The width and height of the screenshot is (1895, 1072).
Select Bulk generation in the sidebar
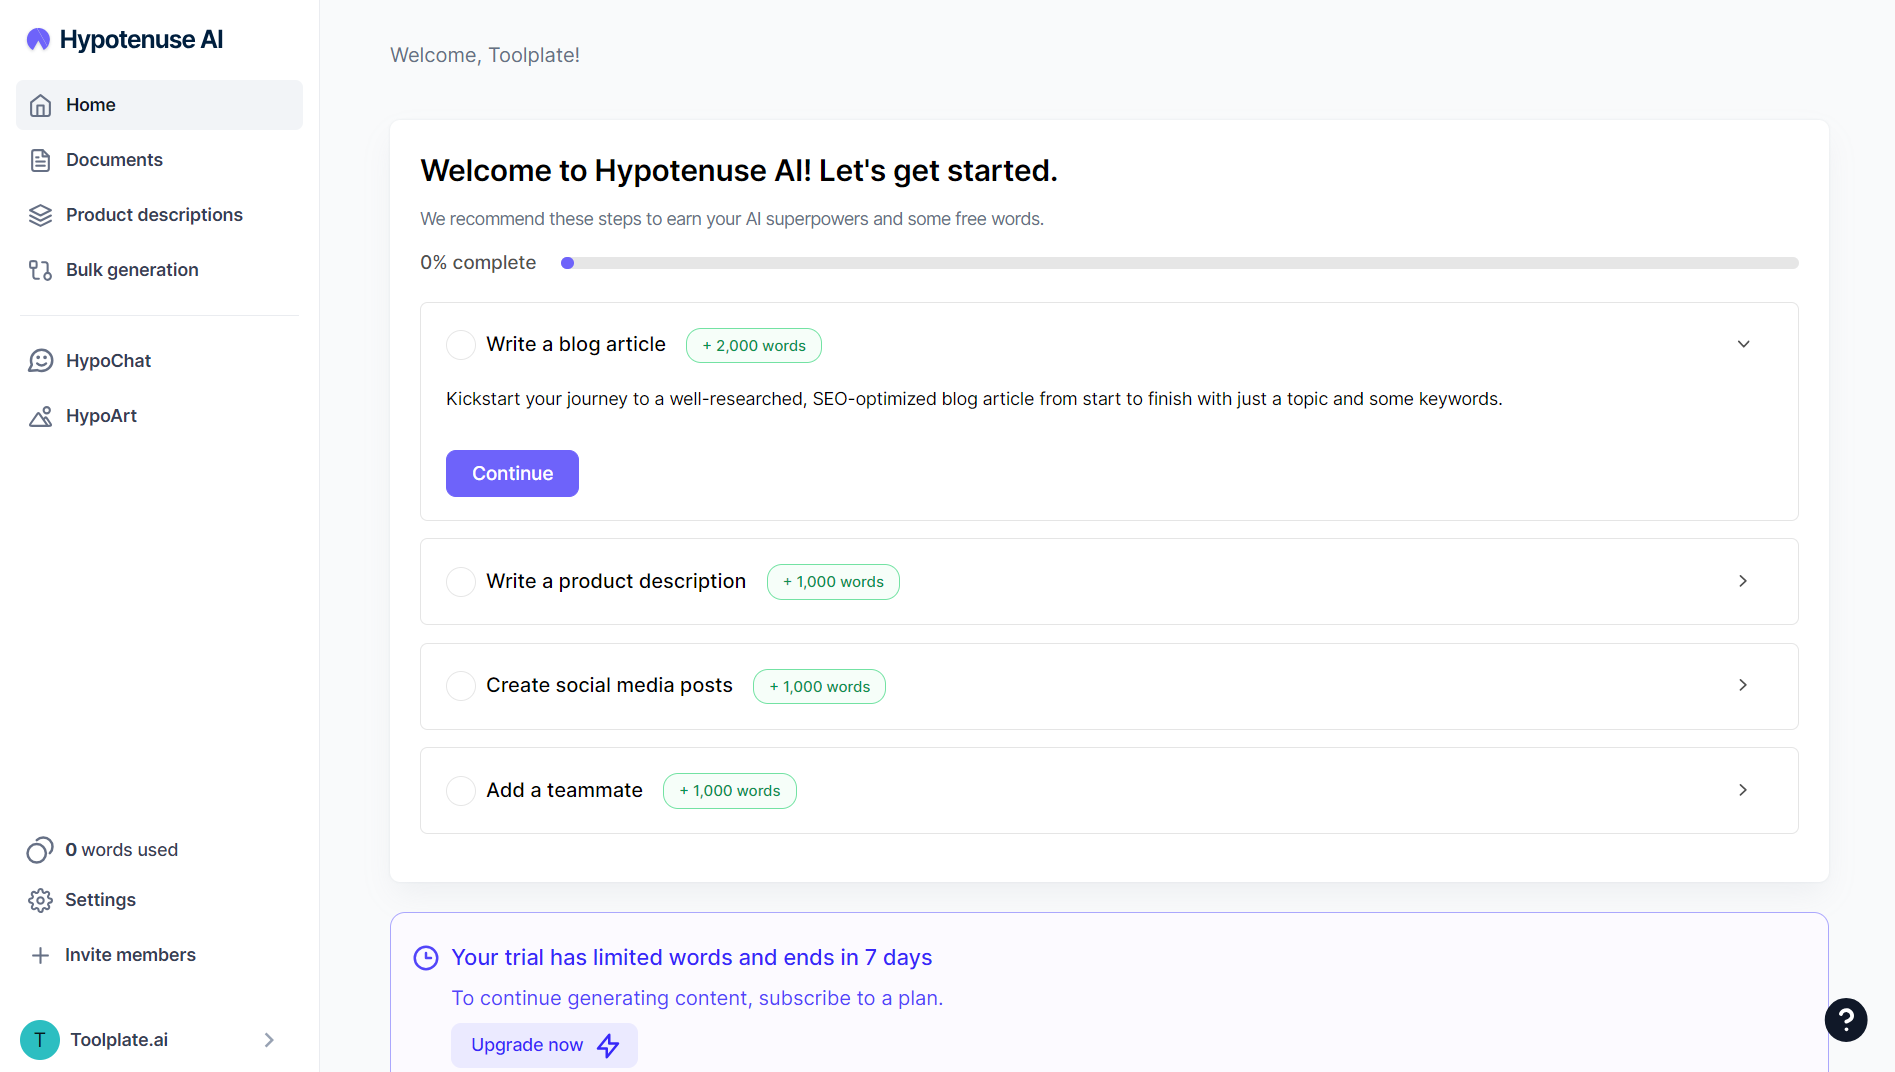[x=159, y=270]
